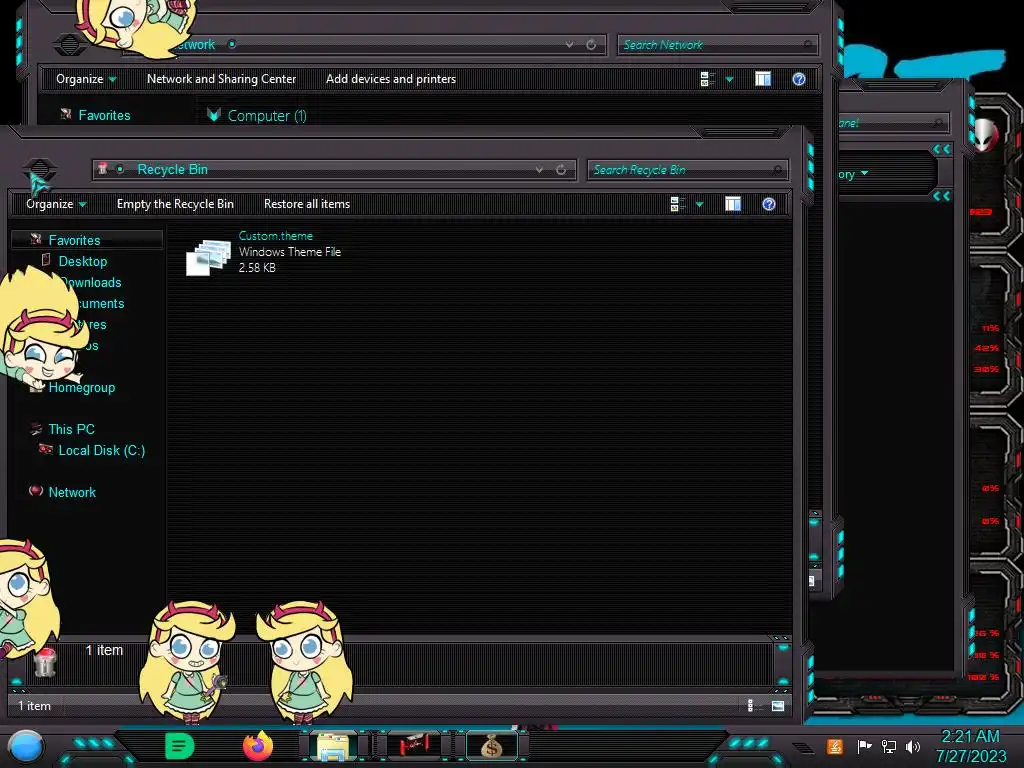Refresh the Recycle Bin address bar

click(x=561, y=170)
